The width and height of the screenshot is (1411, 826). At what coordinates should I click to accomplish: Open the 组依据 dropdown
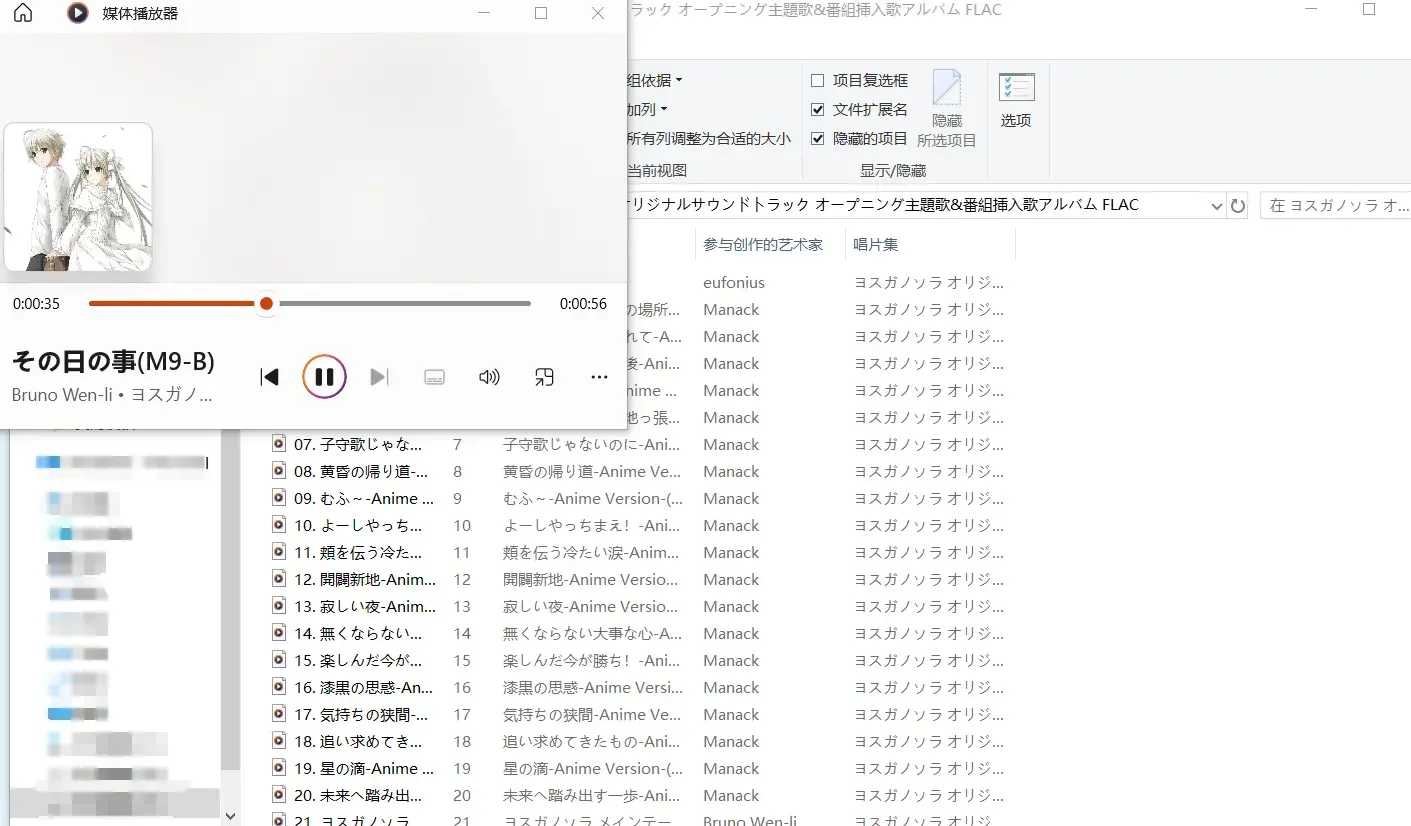pyautogui.click(x=655, y=81)
